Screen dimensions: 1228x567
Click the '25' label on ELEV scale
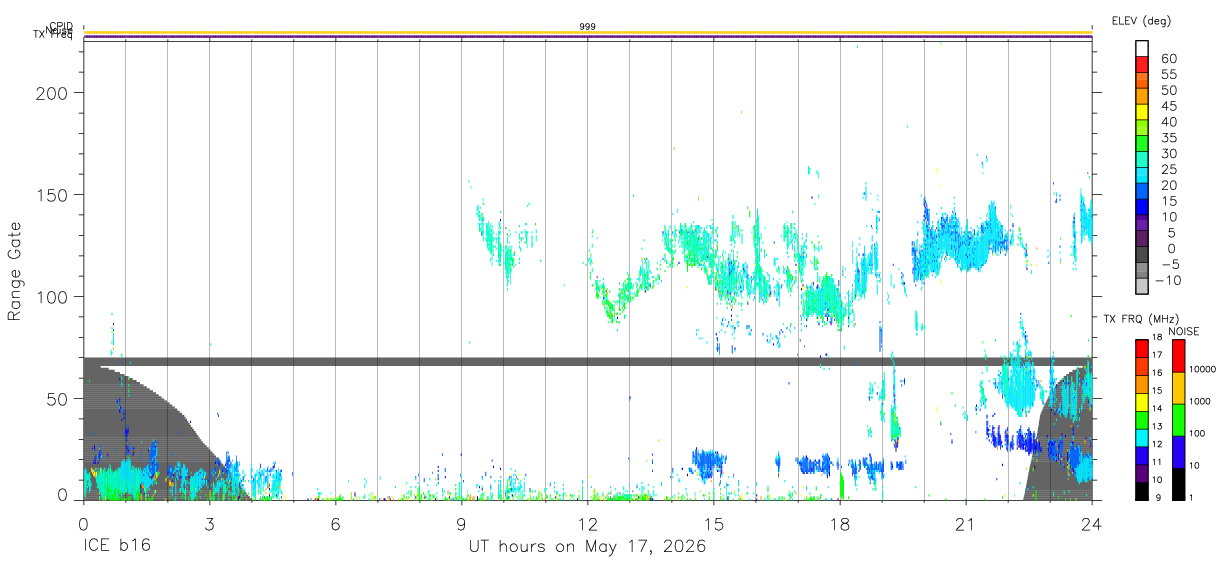(x=1169, y=169)
